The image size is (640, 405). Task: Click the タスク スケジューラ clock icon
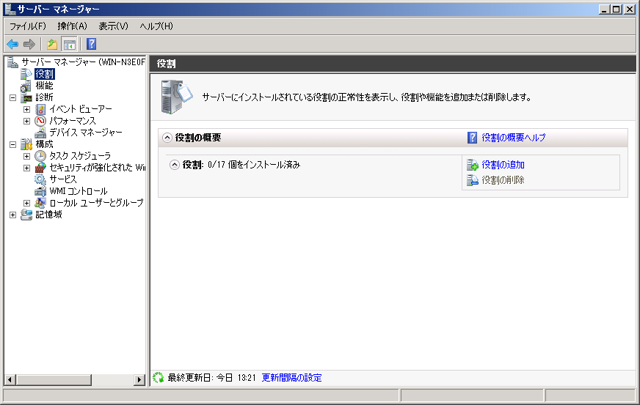(x=40, y=156)
